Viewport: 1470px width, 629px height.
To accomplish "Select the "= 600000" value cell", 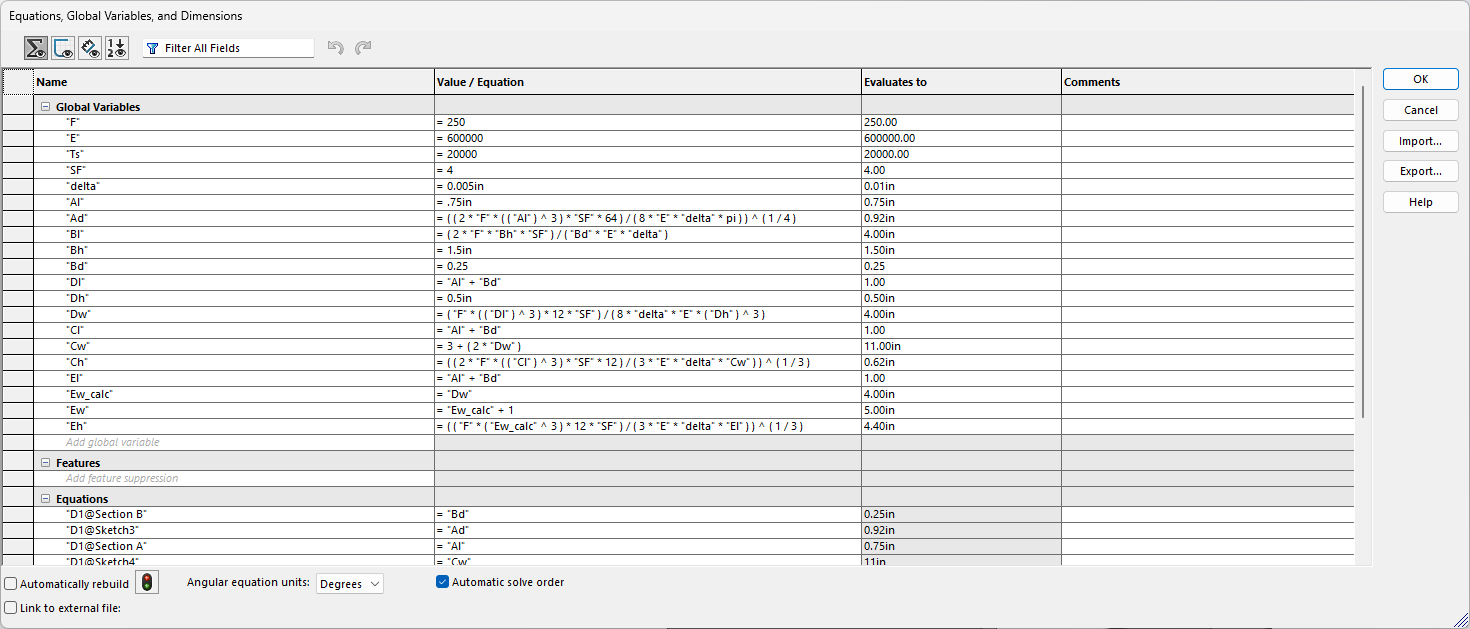I will pyautogui.click(x=647, y=138).
